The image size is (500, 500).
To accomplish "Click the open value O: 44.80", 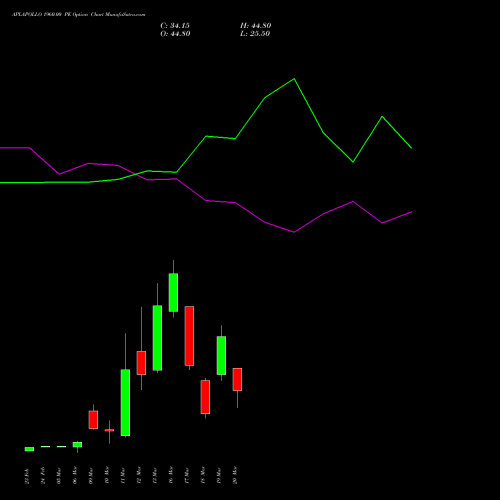I will click(175, 34).
